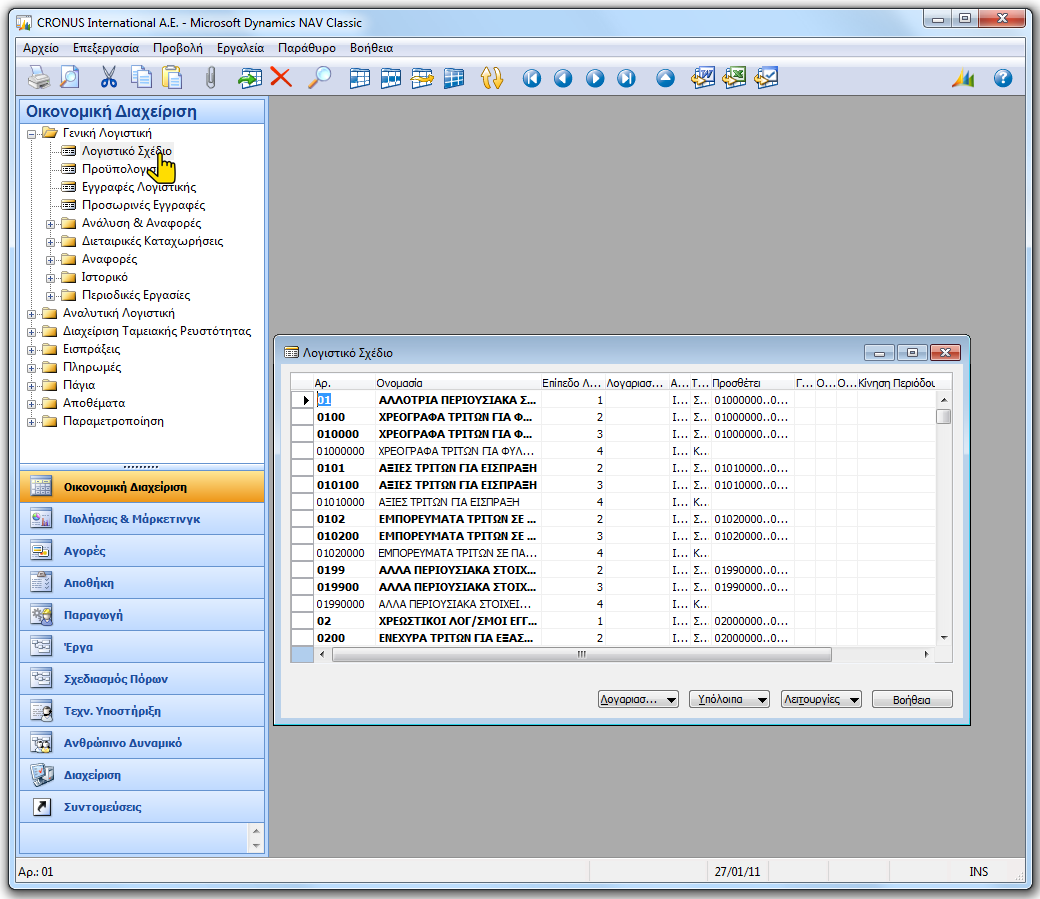Open the Εργαλεία menu
This screenshot has height=899, width=1040.
click(240, 48)
